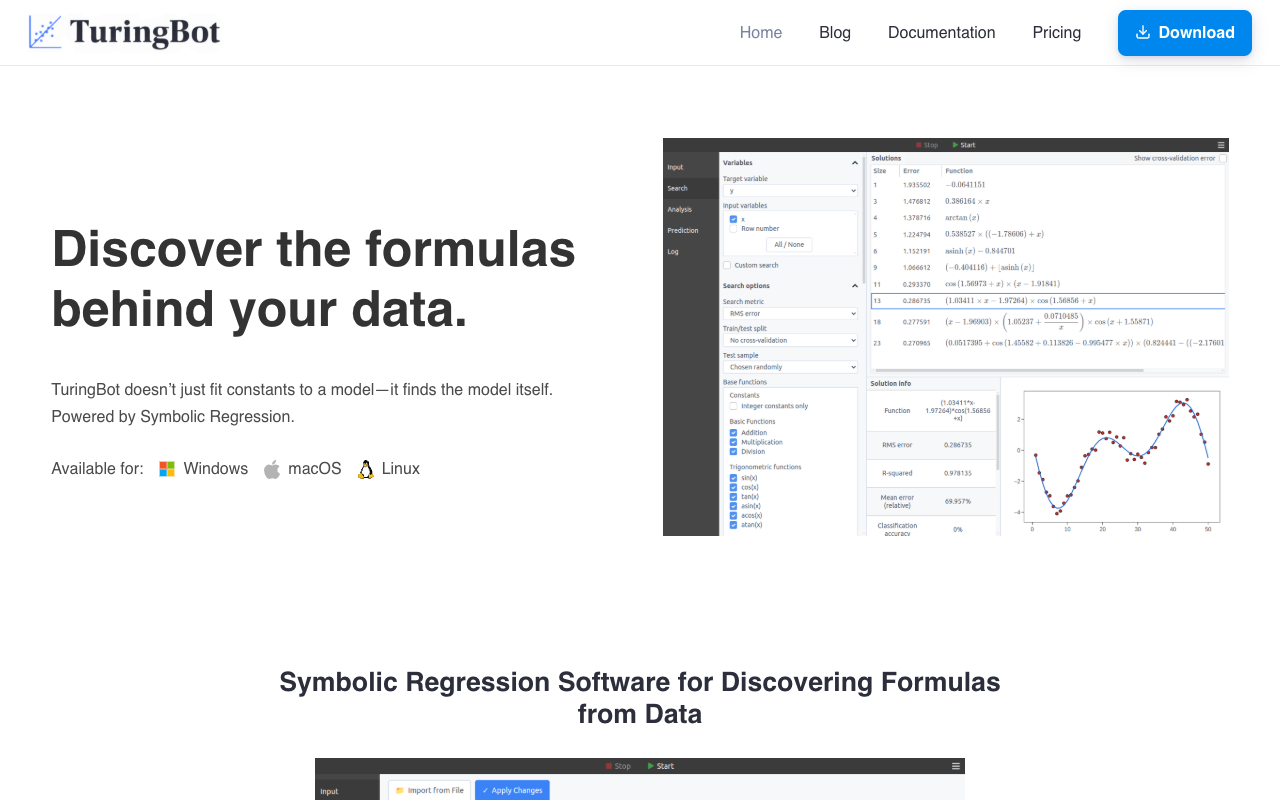Select Input tab in hero app sidebar
The width and height of the screenshot is (1280, 800).
691,167
